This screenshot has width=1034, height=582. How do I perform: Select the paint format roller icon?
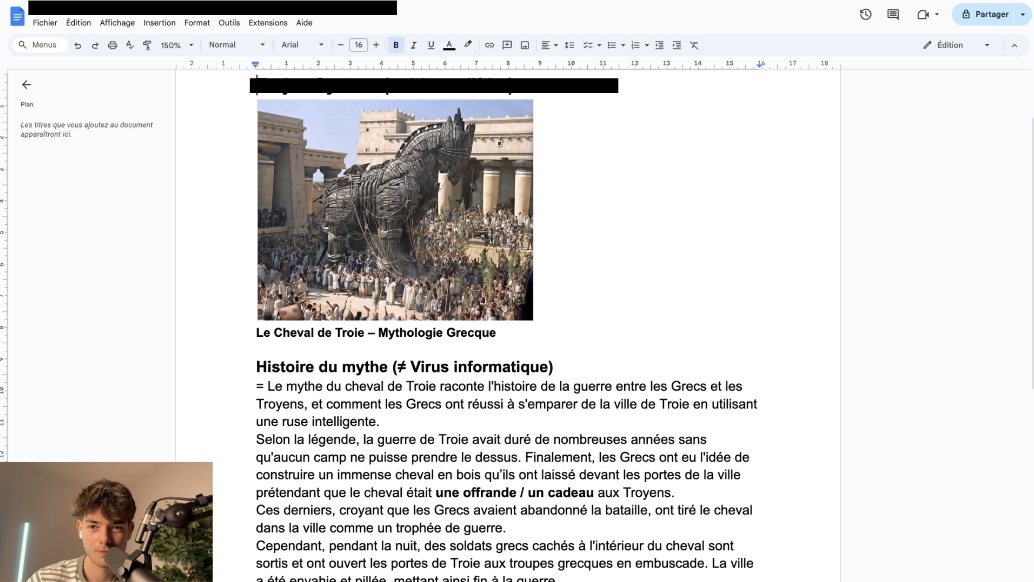(147, 45)
